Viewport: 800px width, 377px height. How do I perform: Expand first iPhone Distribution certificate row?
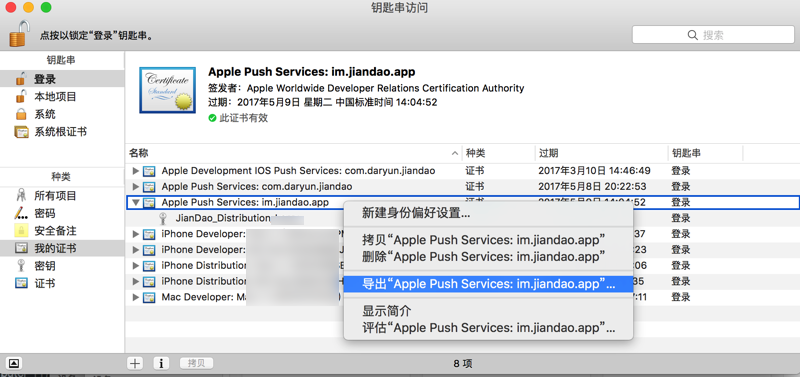pyautogui.click(x=135, y=266)
